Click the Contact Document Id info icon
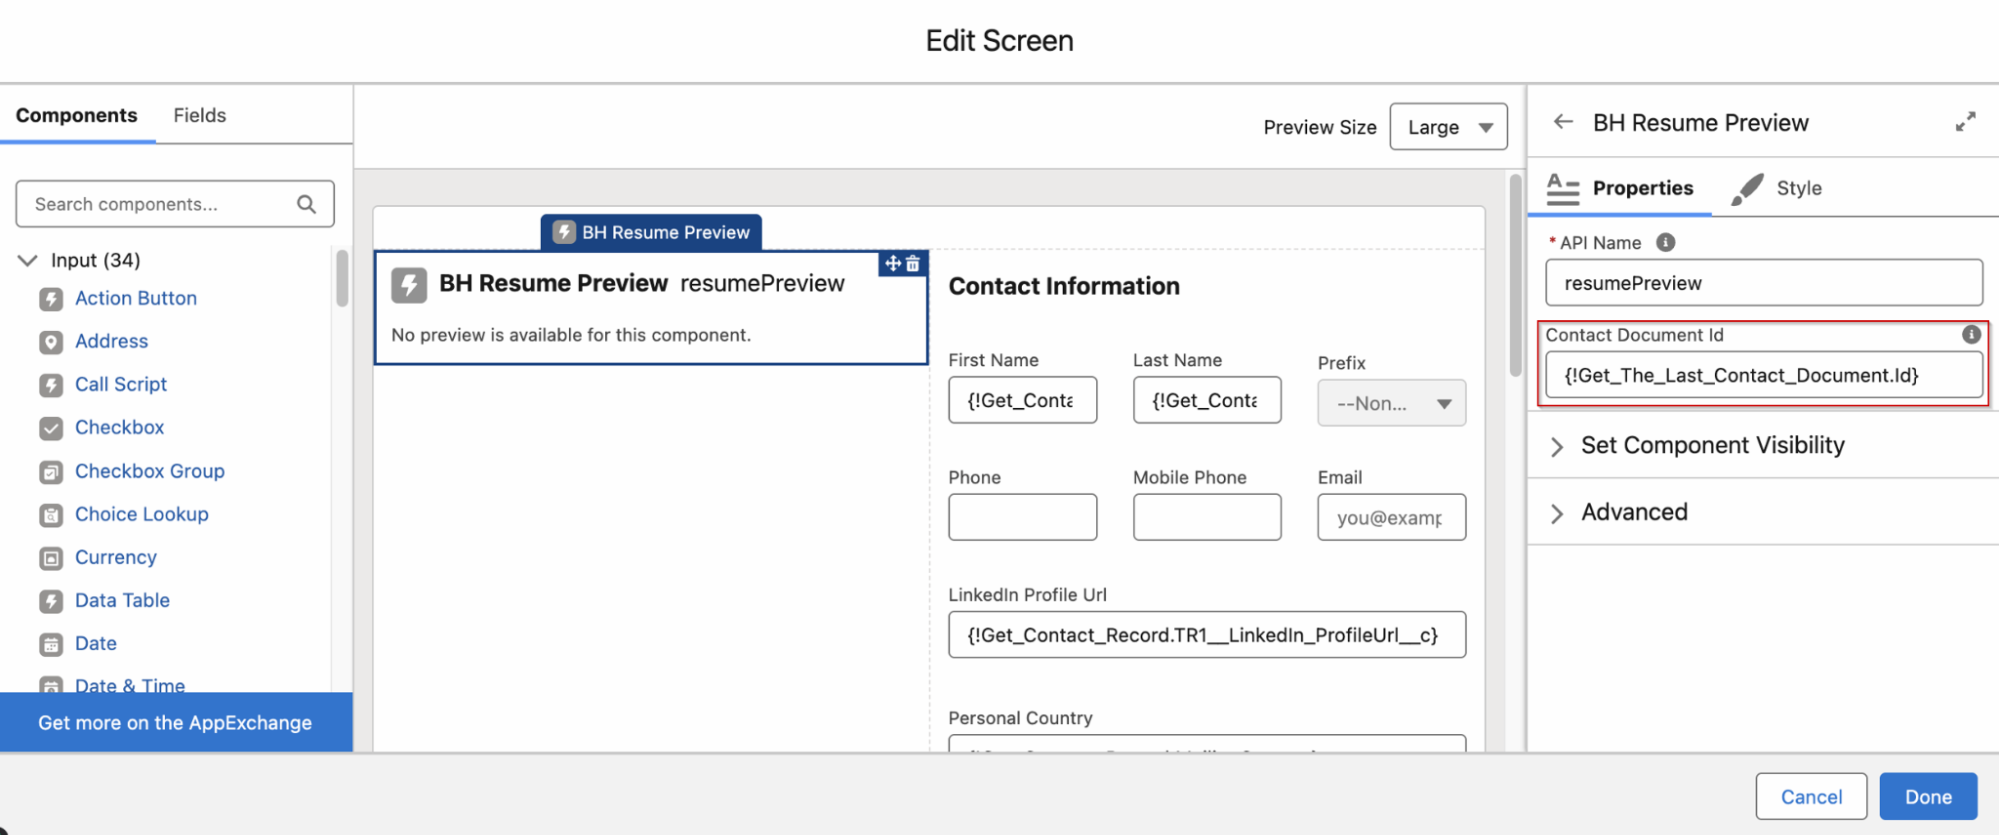The image size is (1999, 835). tap(1971, 335)
